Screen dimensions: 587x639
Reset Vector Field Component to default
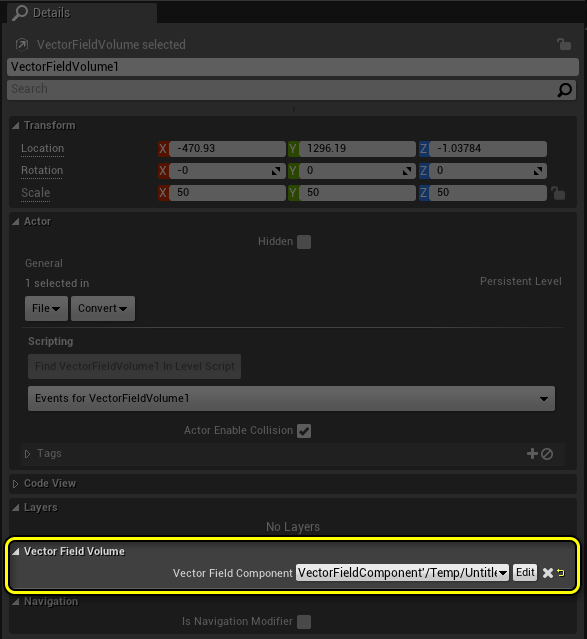[561, 573]
